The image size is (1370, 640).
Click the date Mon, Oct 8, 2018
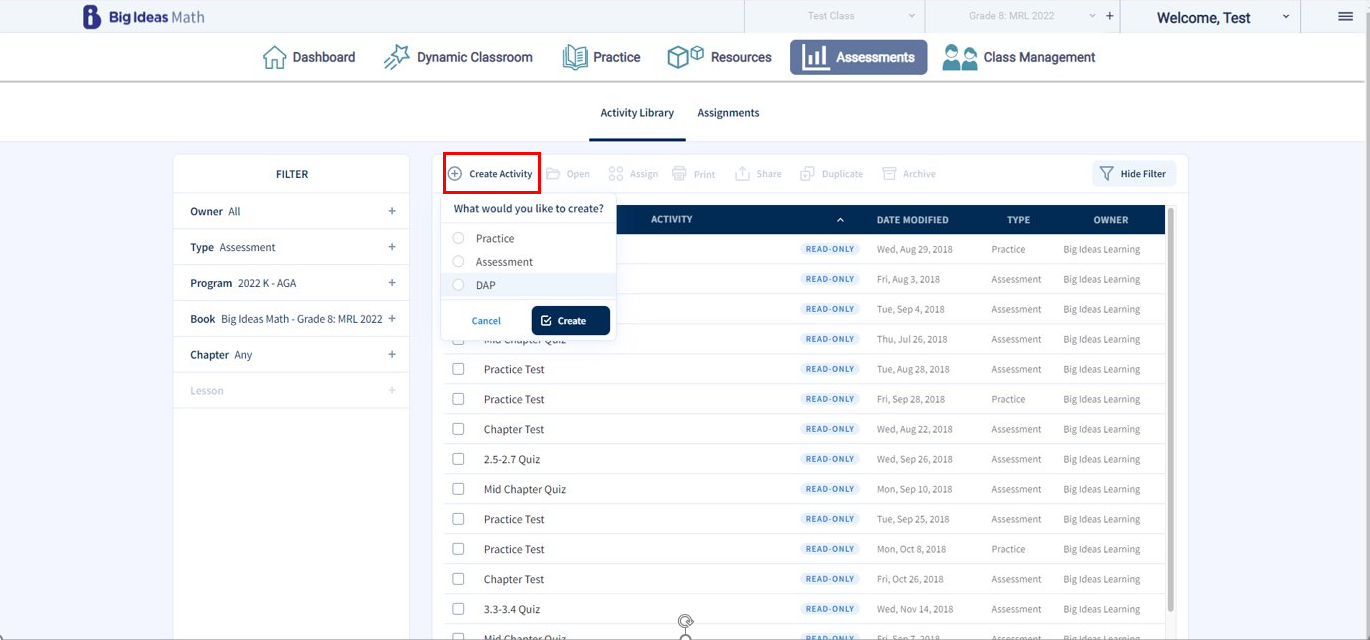911,549
